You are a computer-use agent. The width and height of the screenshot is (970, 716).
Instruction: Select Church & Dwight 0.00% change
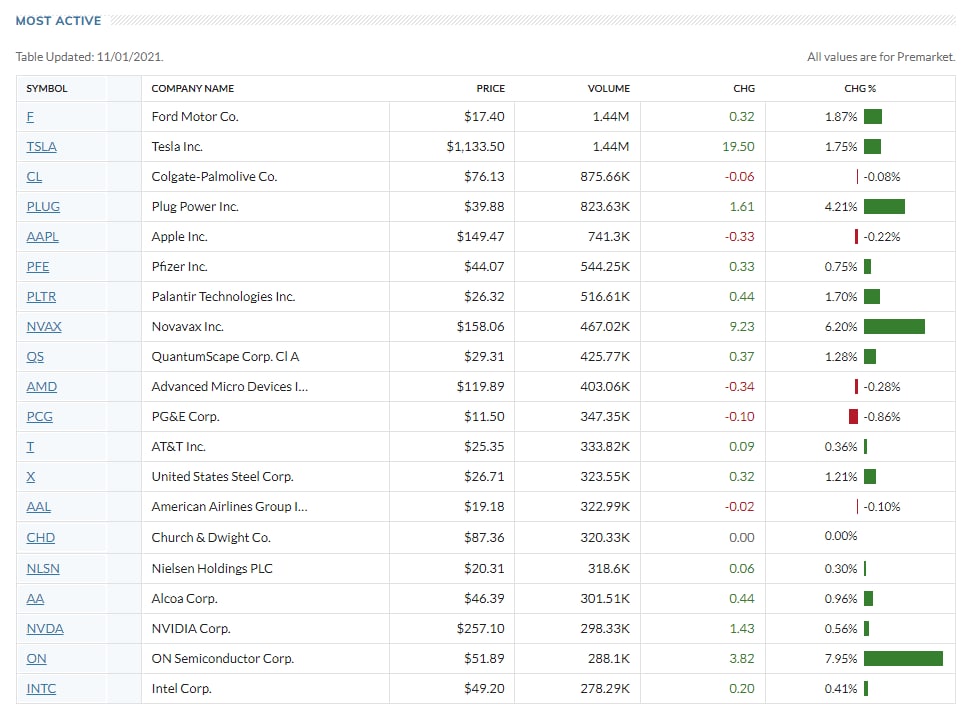[x=841, y=536]
